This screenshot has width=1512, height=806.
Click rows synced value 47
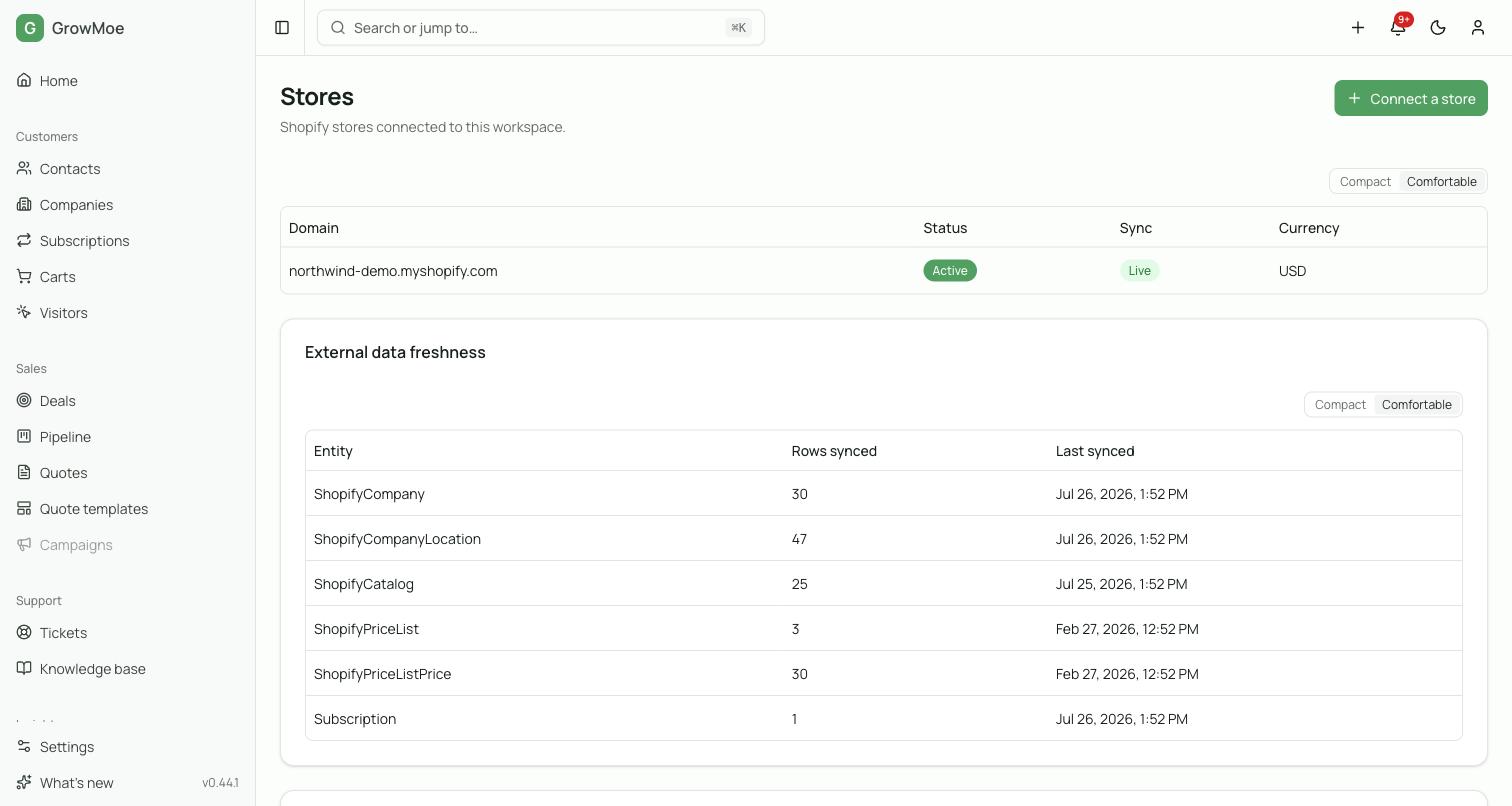pyautogui.click(x=799, y=539)
